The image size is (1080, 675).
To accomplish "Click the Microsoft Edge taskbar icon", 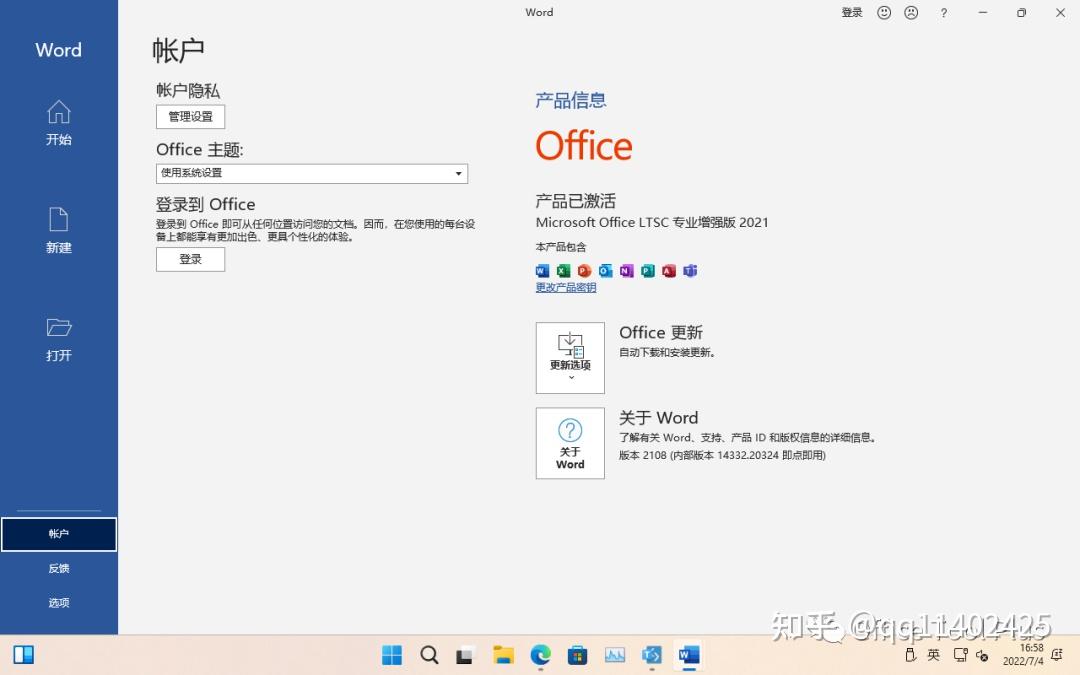I will (x=541, y=655).
